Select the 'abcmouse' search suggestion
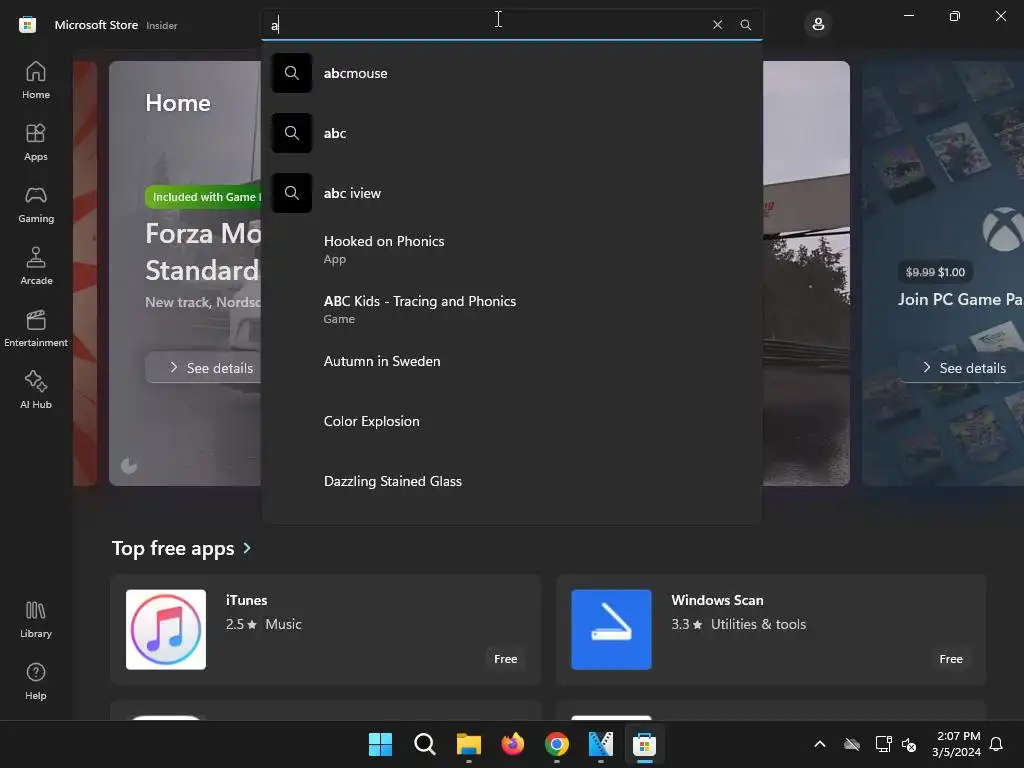Viewport: 1024px width, 768px height. coord(511,73)
